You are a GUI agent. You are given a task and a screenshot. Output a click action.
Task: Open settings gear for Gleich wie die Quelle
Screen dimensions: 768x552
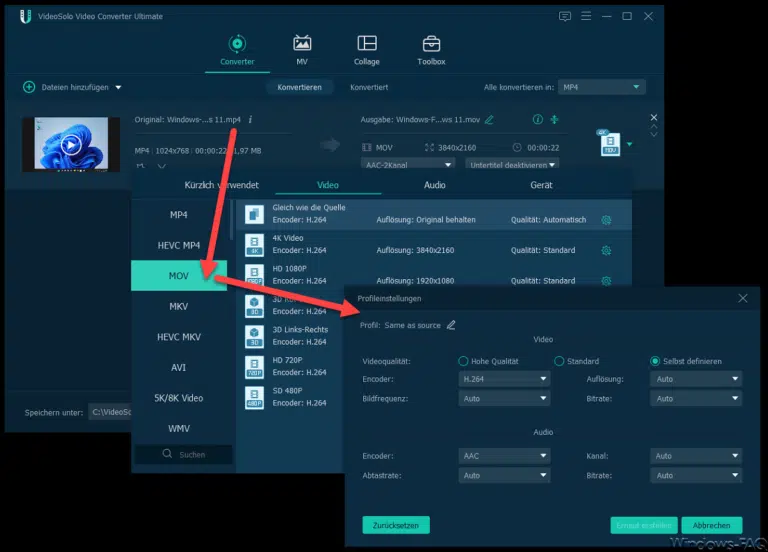tap(606, 220)
